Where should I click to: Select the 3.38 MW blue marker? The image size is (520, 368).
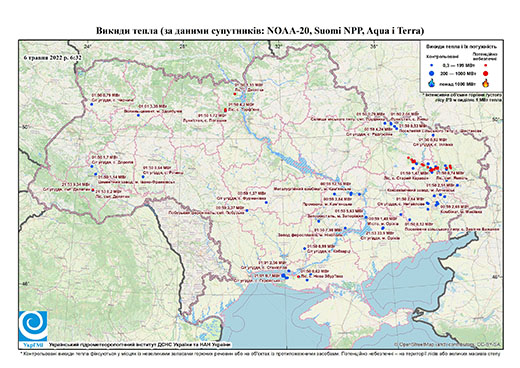pyautogui.click(x=138, y=115)
